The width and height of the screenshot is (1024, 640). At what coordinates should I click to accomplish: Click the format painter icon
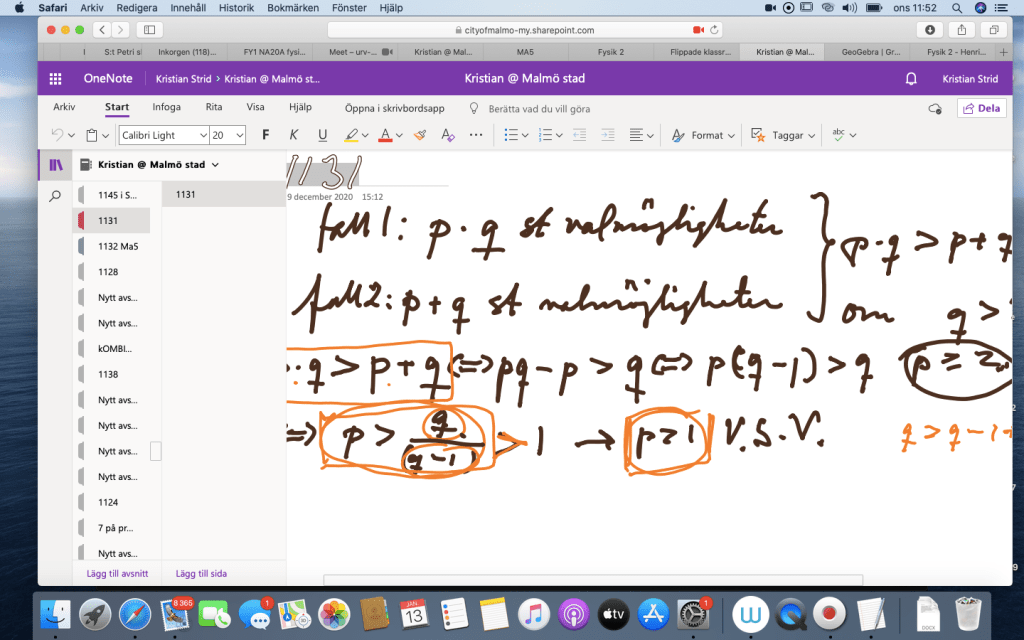coord(420,135)
